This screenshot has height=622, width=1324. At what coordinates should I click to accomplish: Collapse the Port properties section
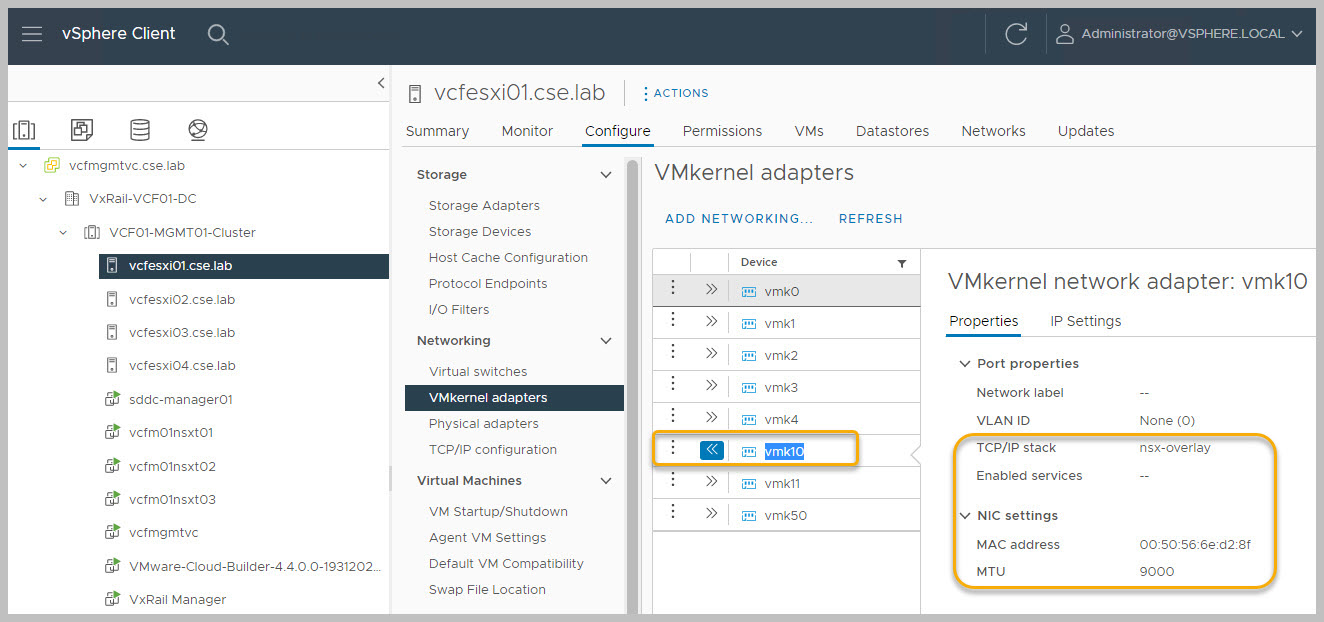pyautogui.click(x=965, y=364)
